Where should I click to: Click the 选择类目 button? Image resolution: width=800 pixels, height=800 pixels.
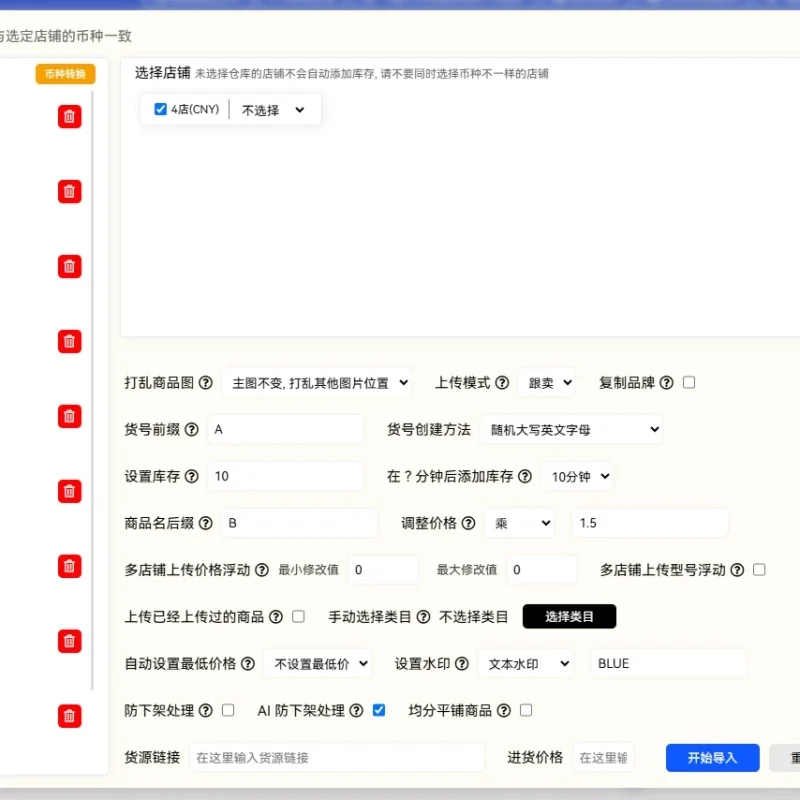click(x=569, y=616)
